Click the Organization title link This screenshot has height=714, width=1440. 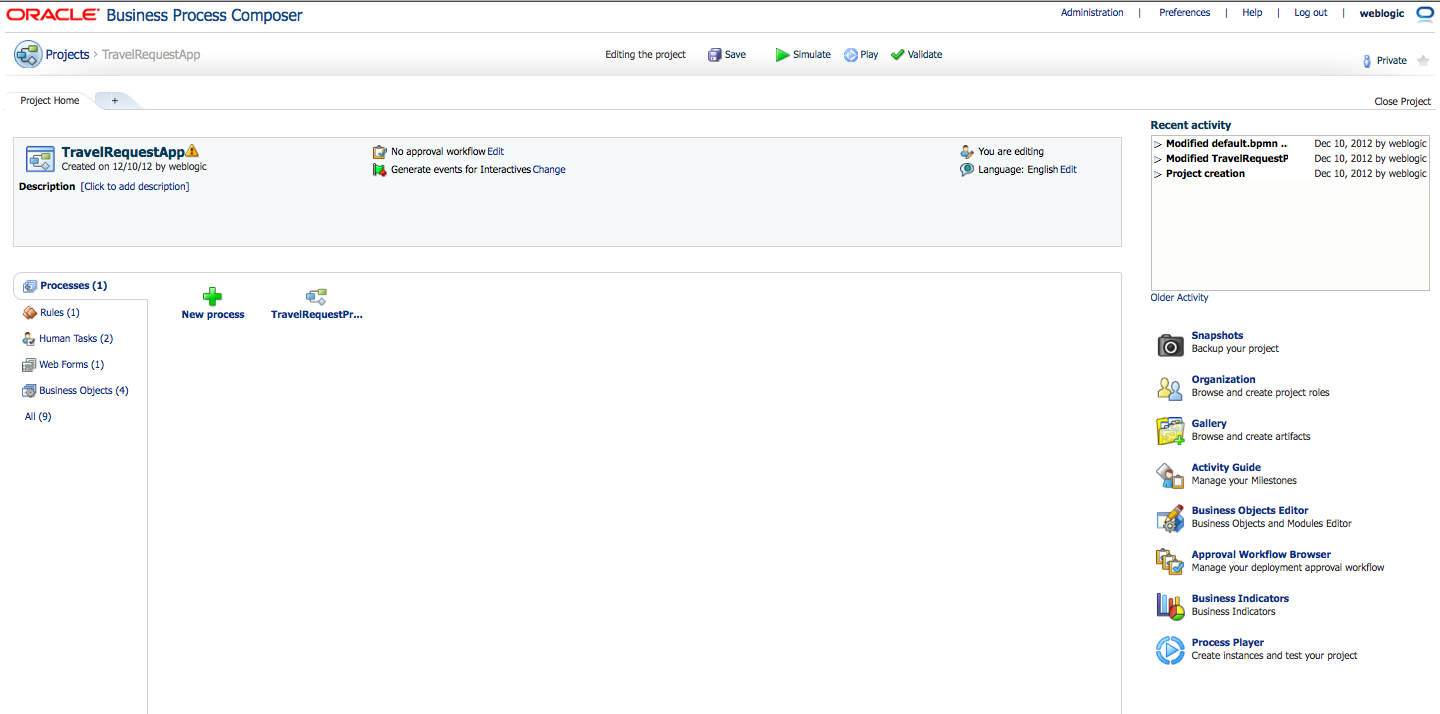coord(1223,380)
